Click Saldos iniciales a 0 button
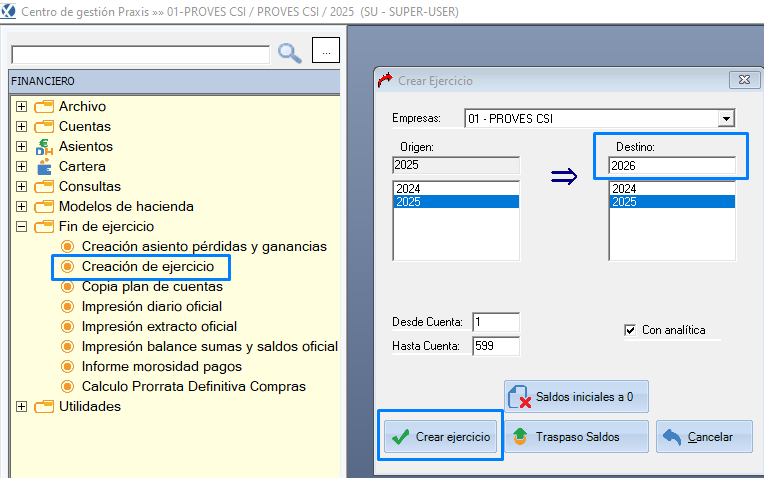This screenshot has height=478, width=764. tap(576, 397)
